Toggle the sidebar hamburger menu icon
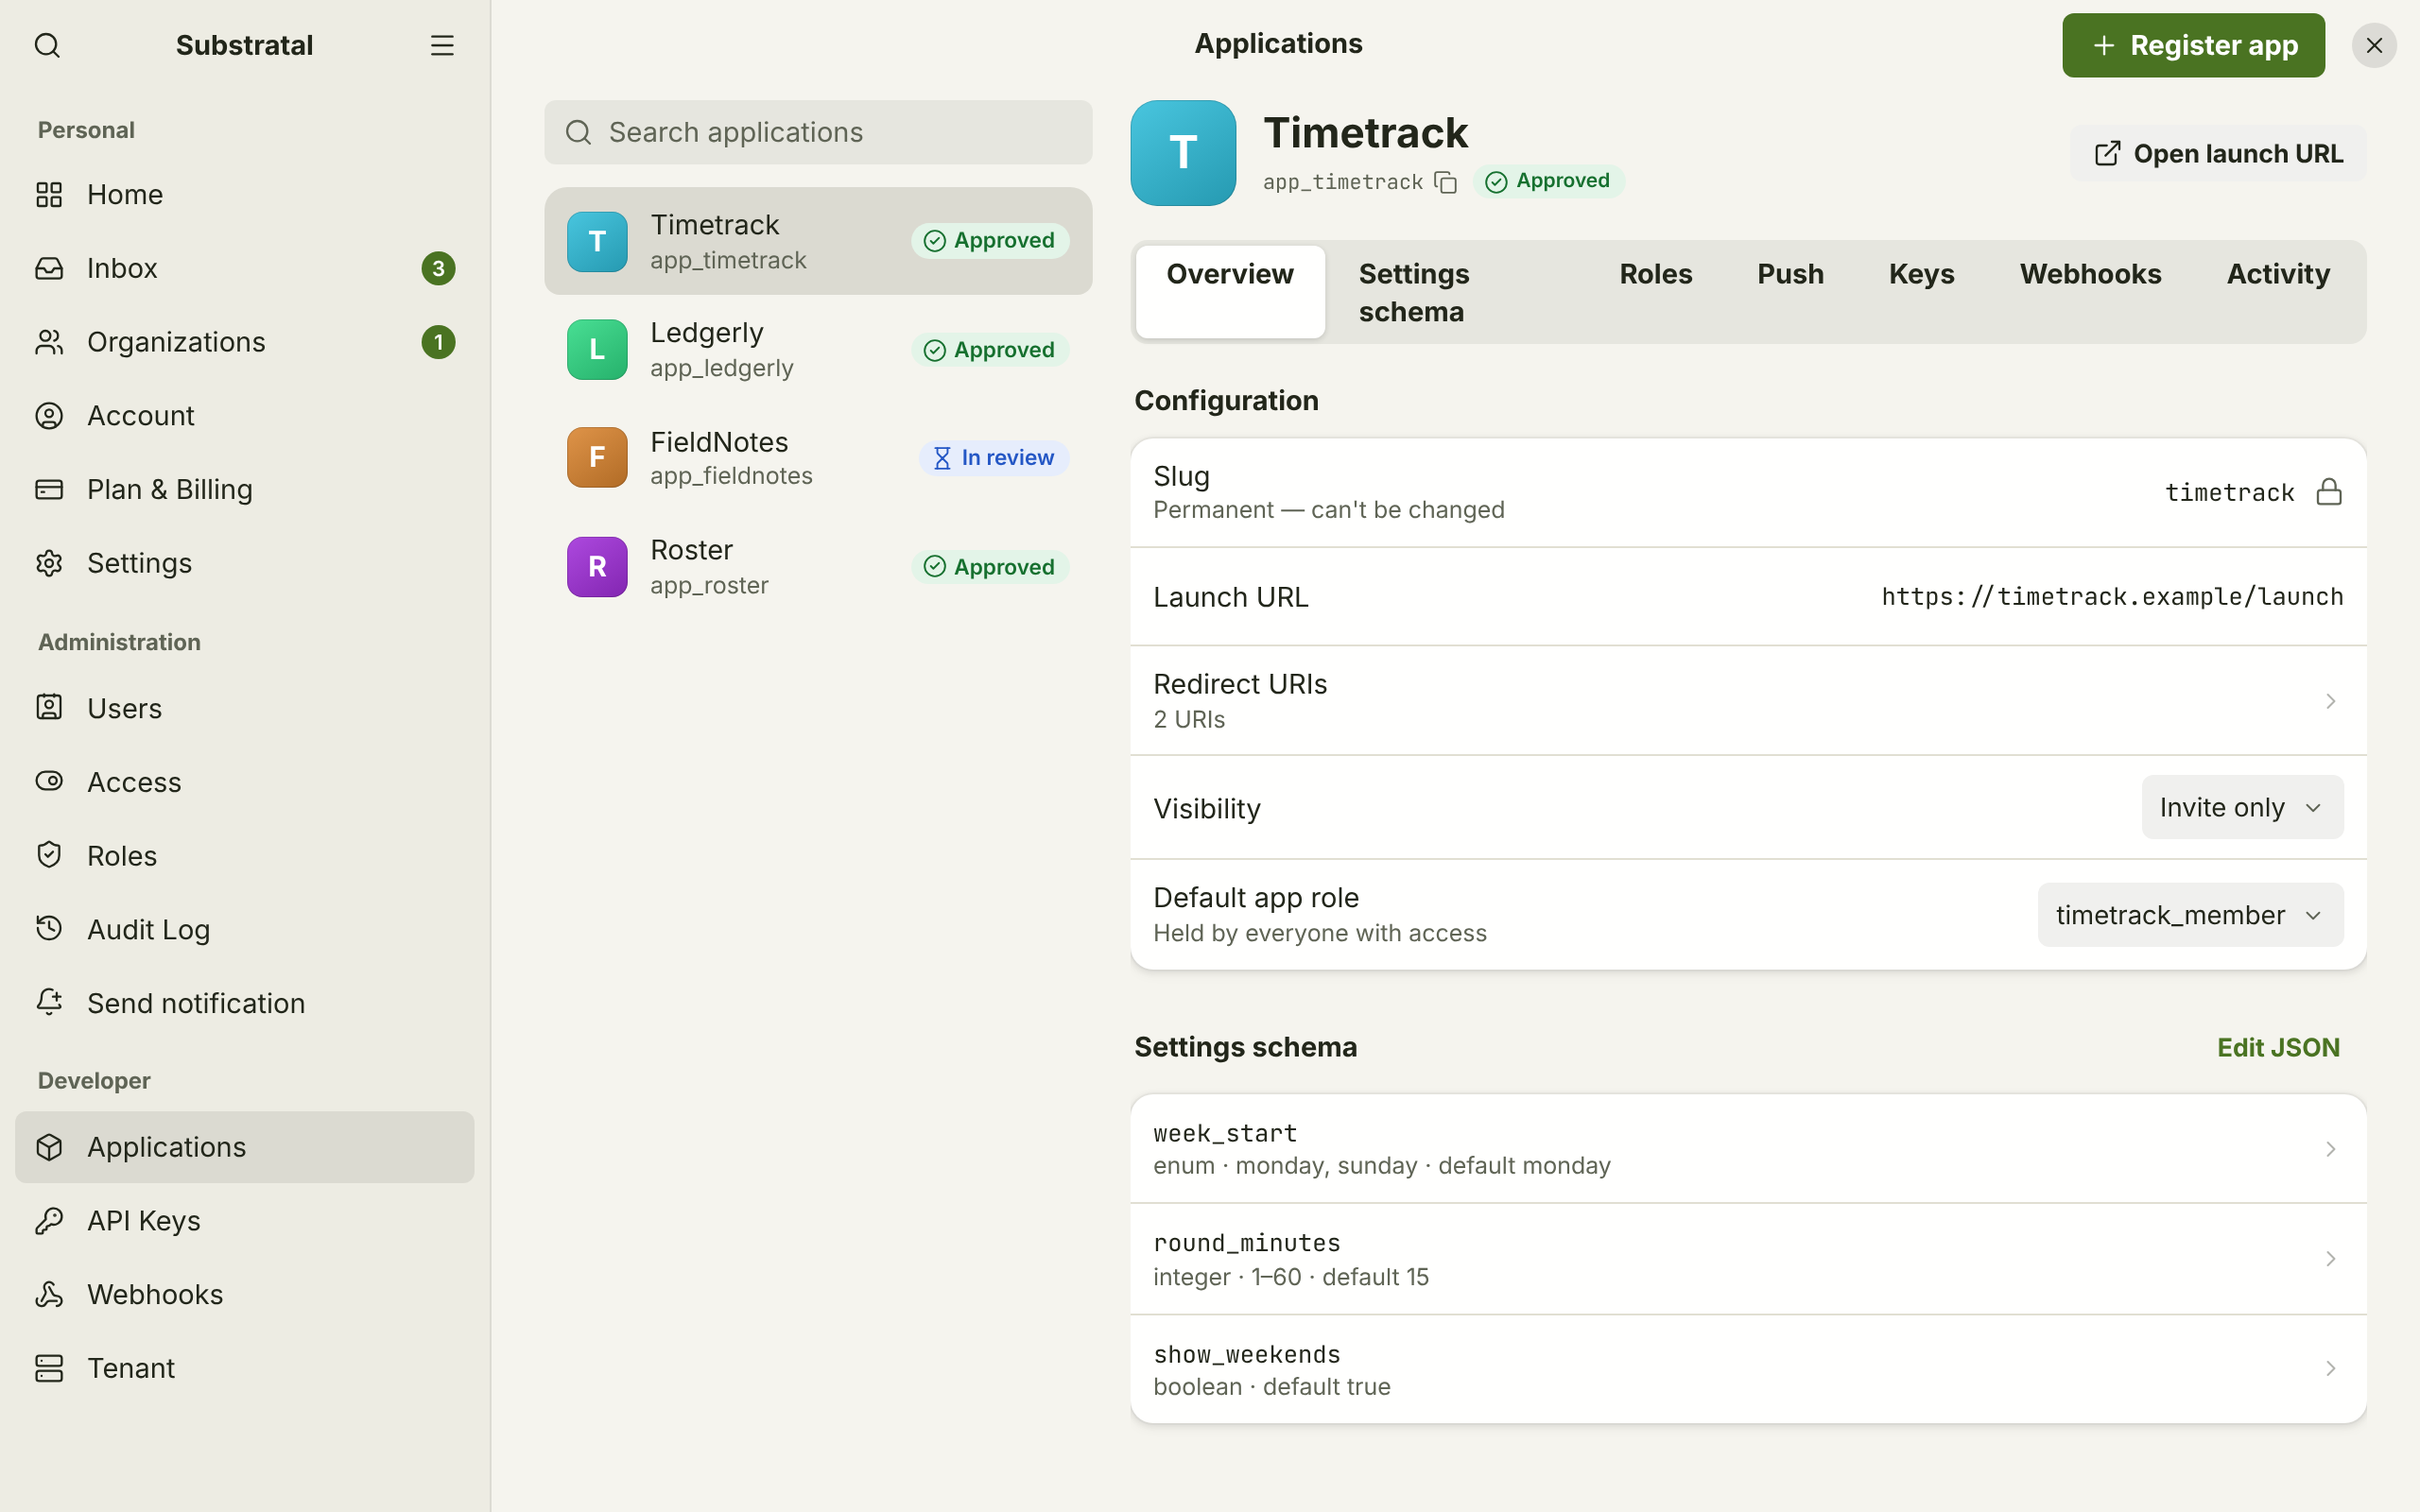 442,45
